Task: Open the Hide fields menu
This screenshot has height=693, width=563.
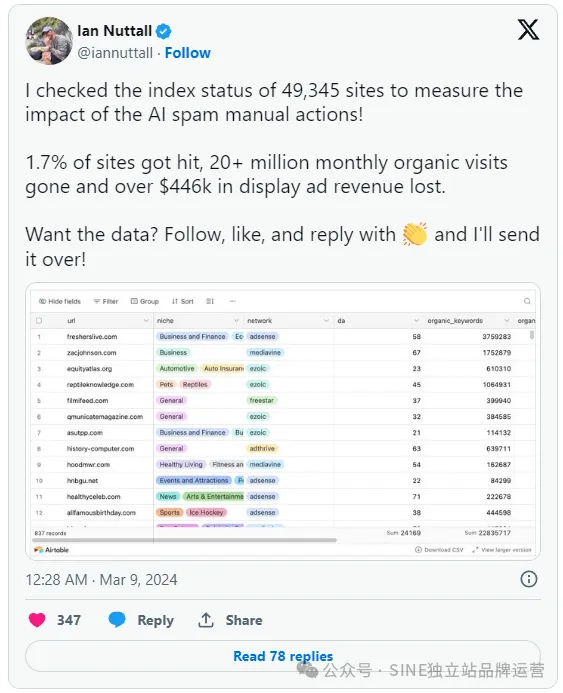Action: click(60, 301)
